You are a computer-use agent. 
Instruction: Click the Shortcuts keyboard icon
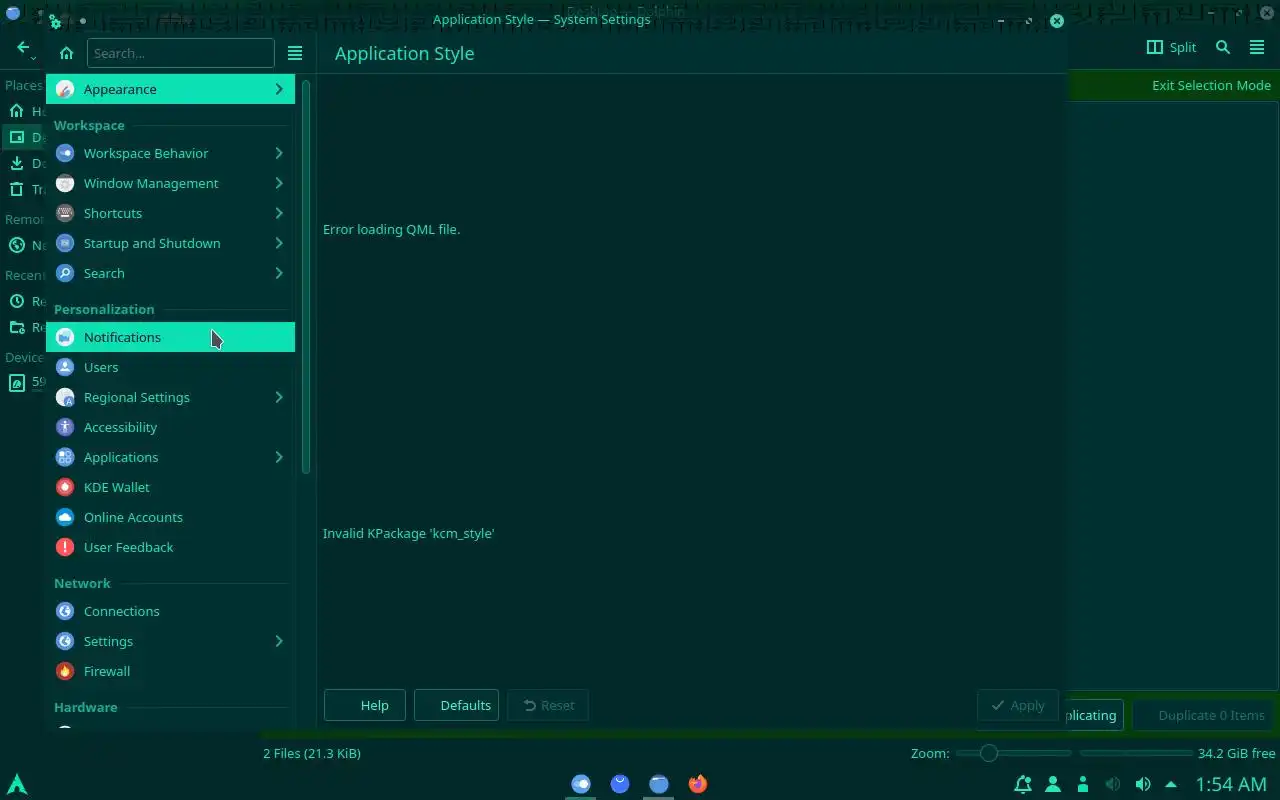[x=65, y=213]
